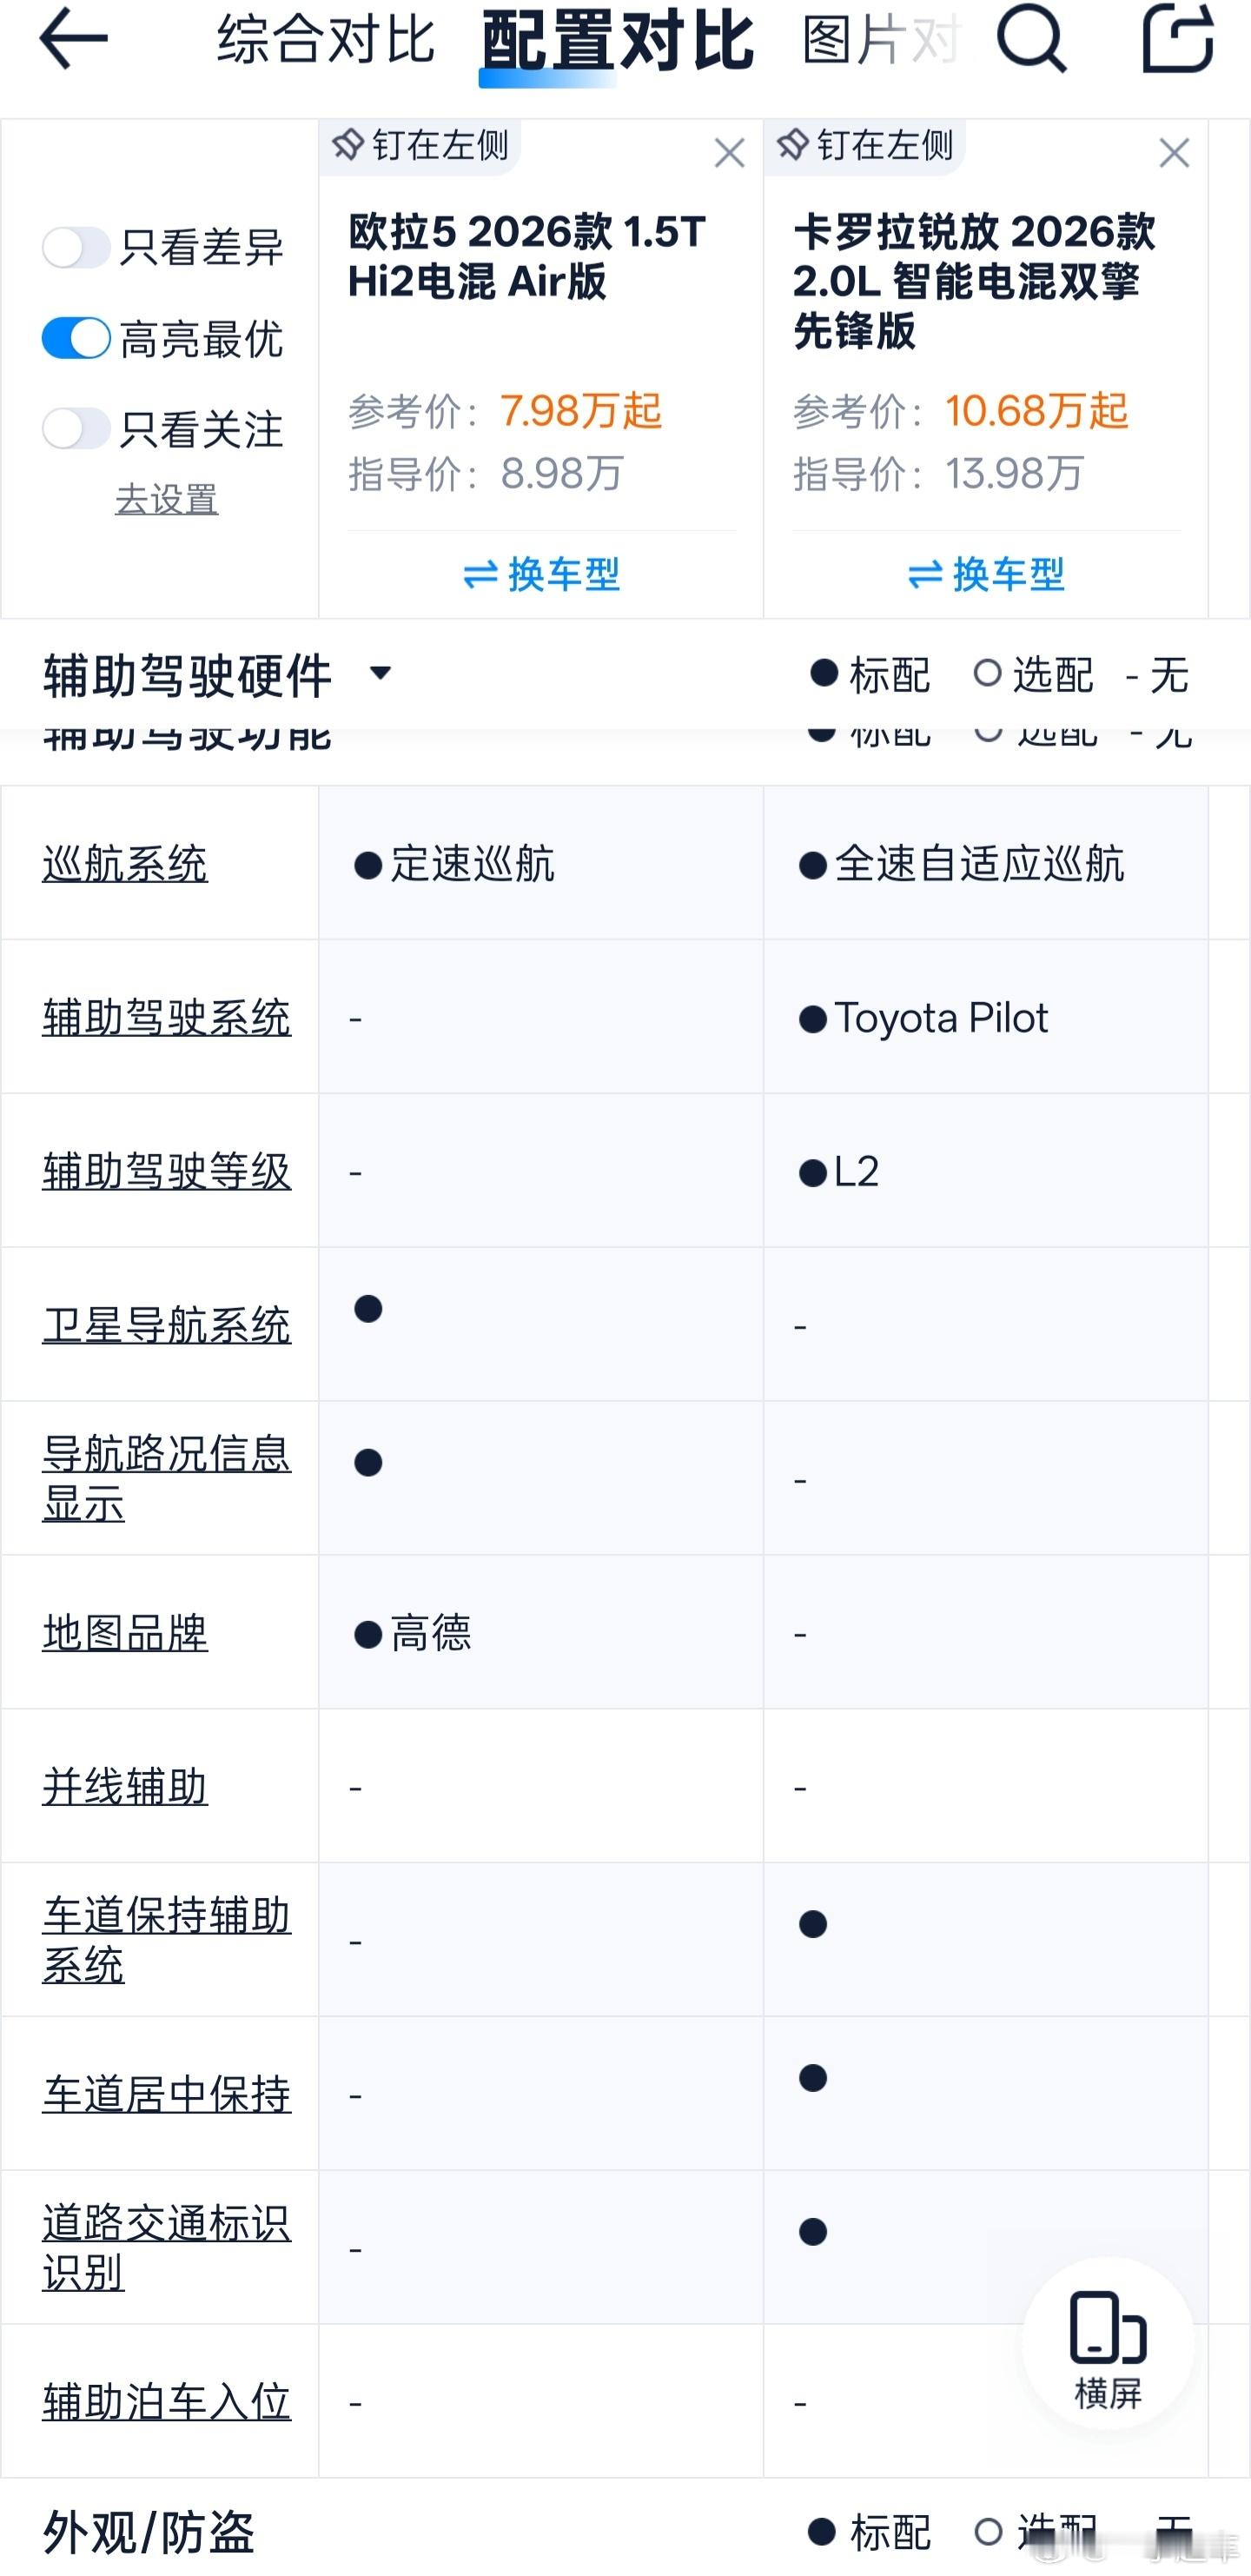Remove 卡罗拉锐放 from comparison
Screen dimensions: 1251x2576
[1173, 153]
